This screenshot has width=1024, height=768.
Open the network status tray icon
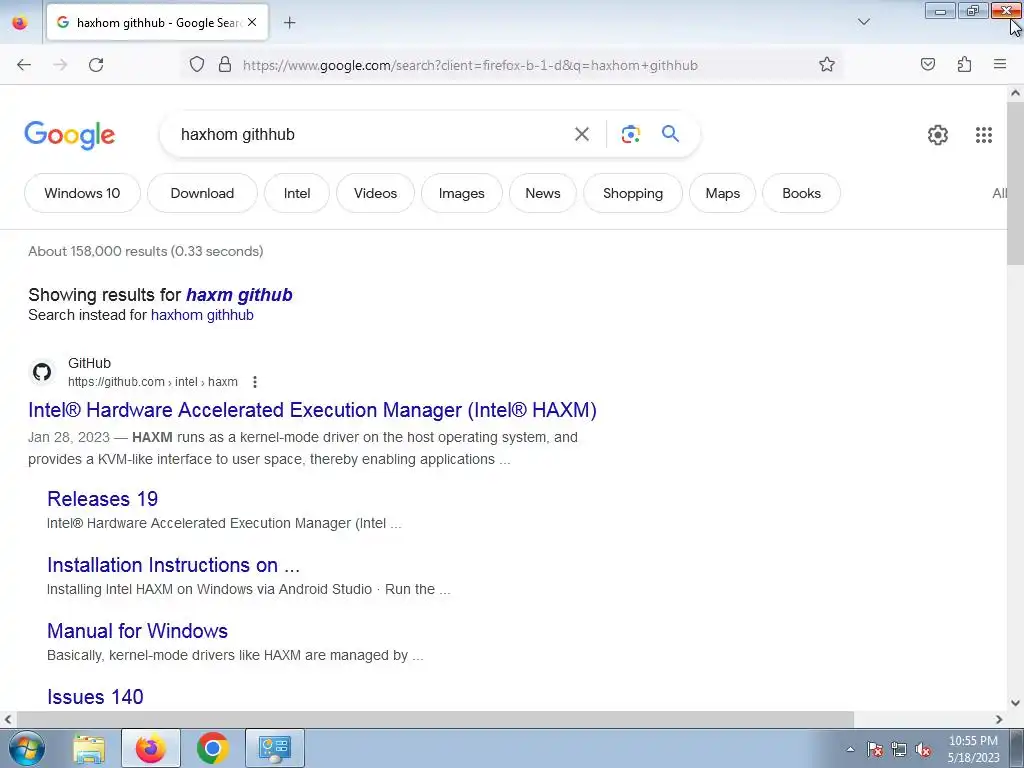pyautogui.click(x=899, y=749)
